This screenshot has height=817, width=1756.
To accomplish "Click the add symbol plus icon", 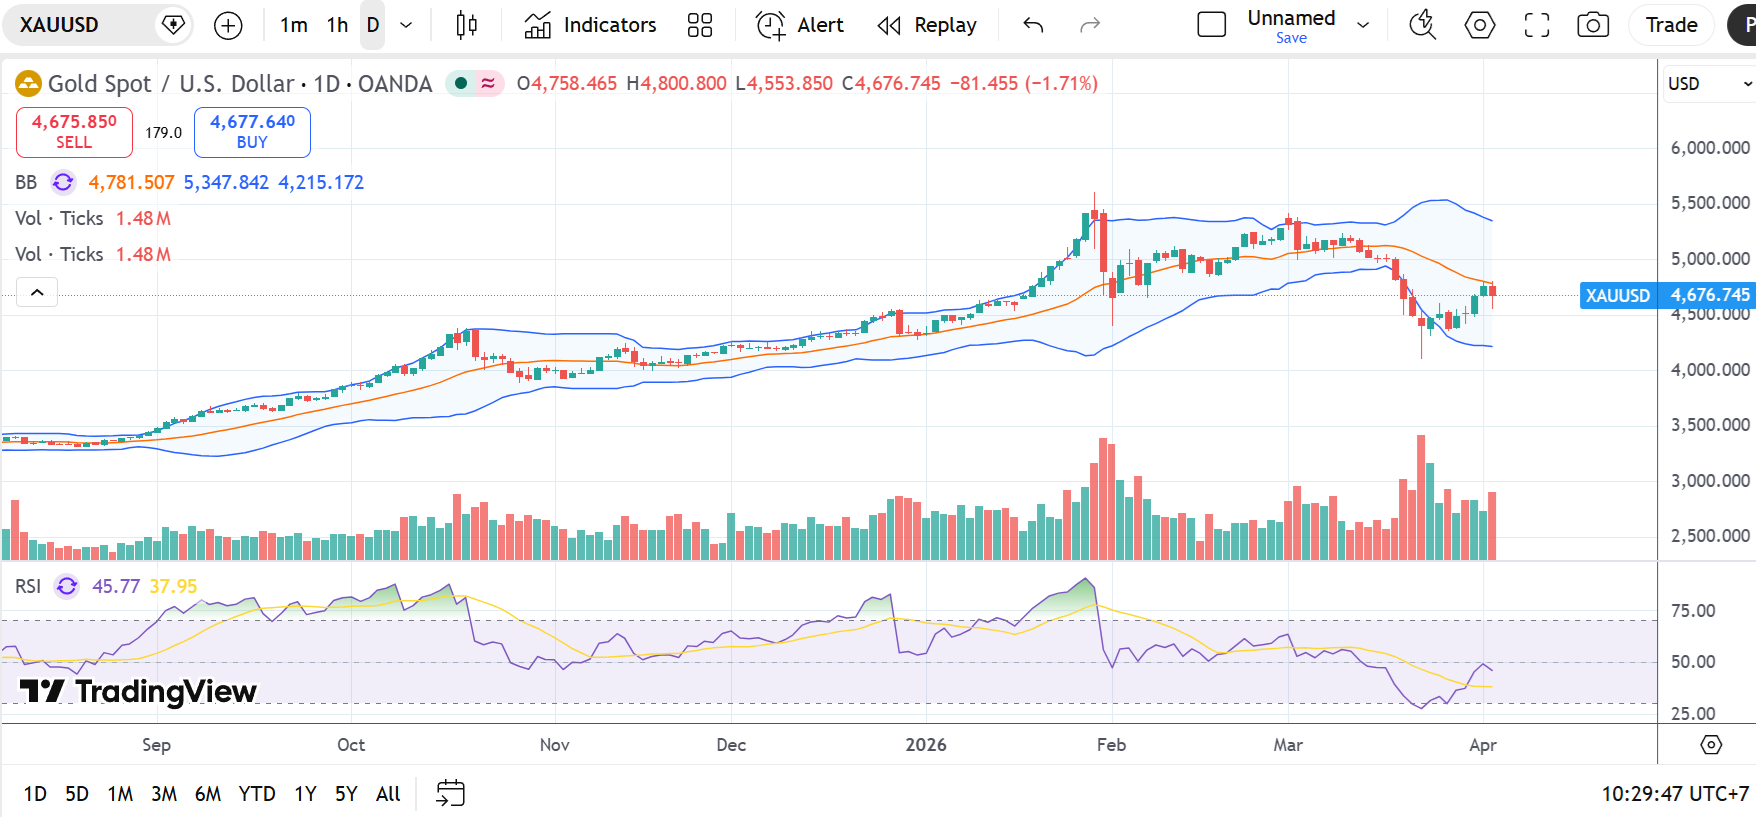I will (x=228, y=26).
